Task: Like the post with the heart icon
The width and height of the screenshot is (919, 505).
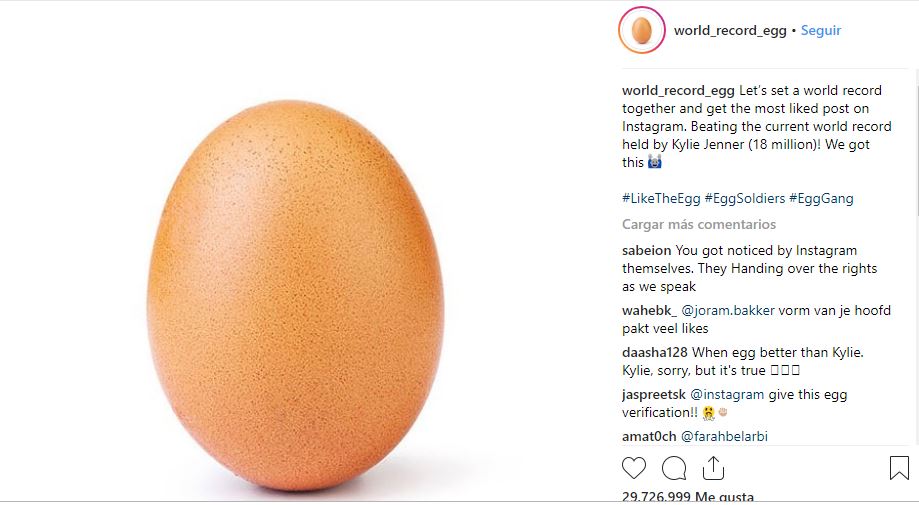Action: (634, 467)
